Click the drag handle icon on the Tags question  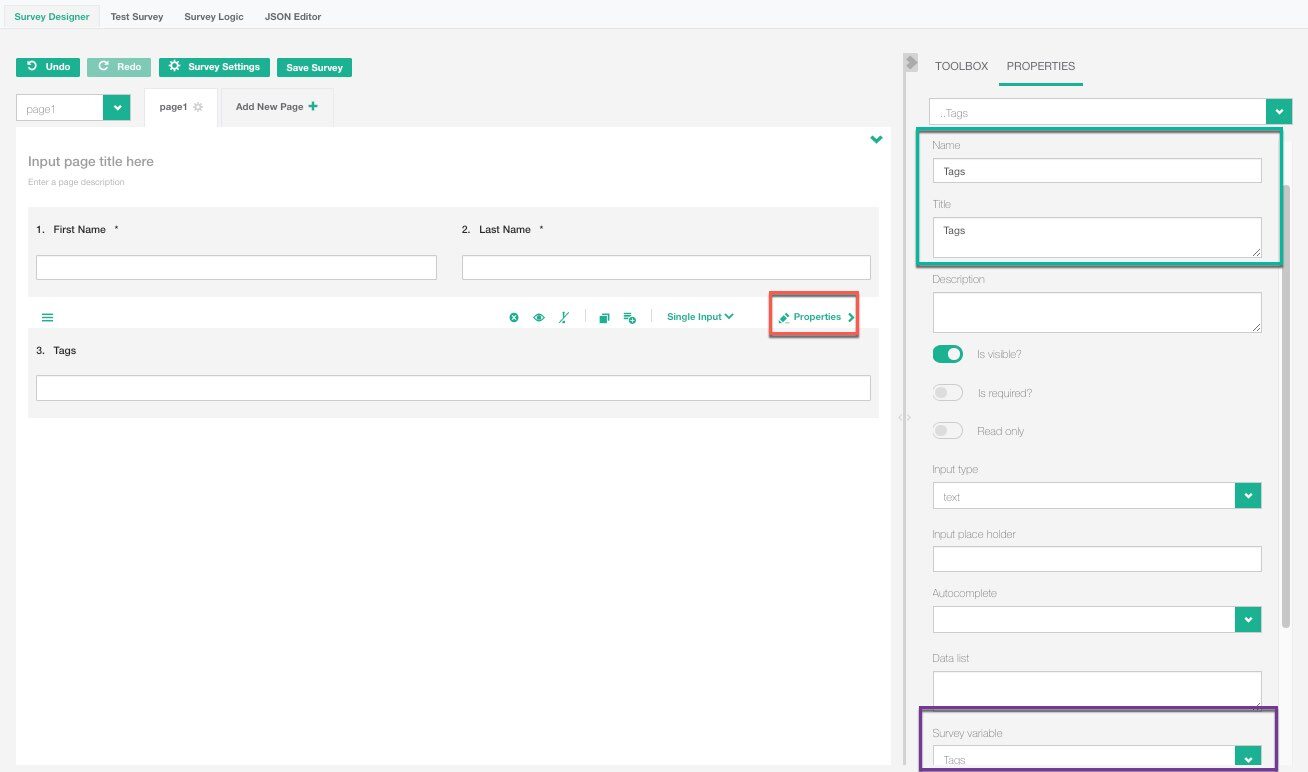pos(47,317)
